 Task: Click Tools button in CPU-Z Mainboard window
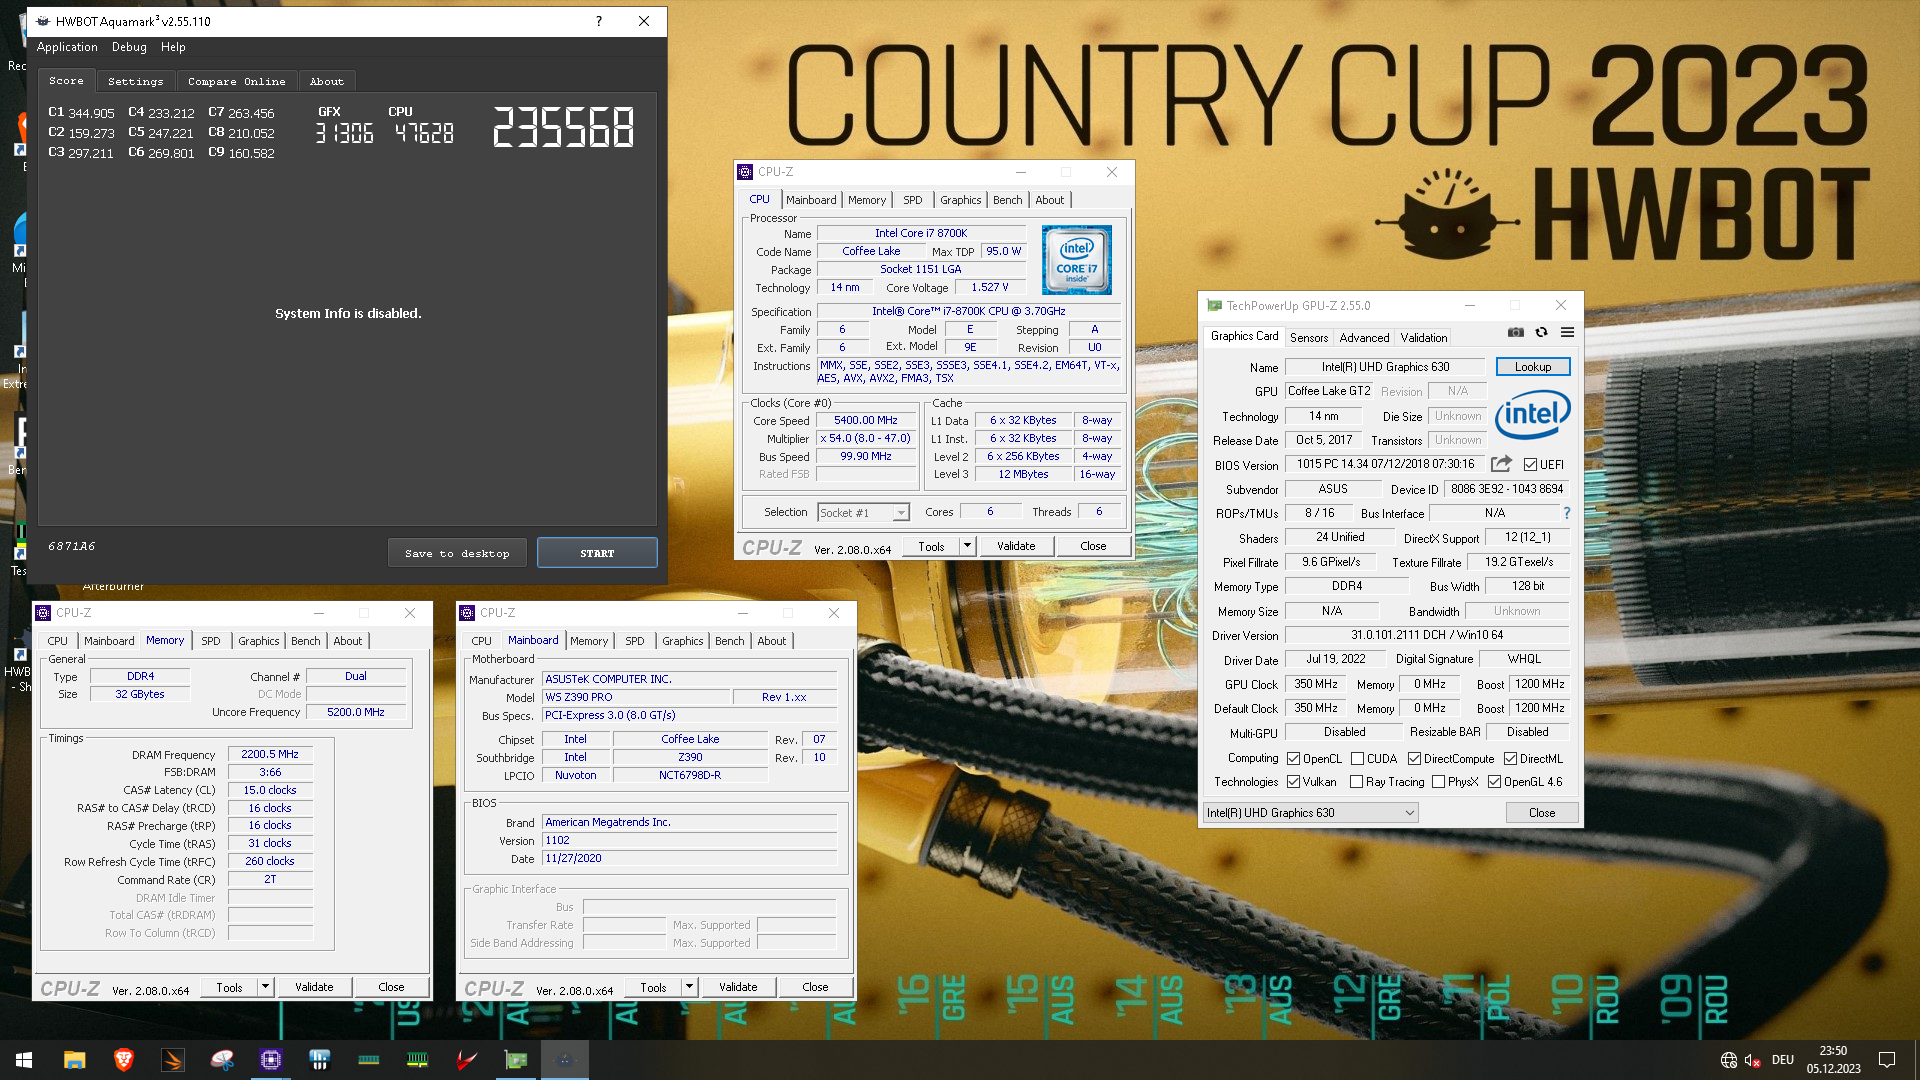point(653,987)
